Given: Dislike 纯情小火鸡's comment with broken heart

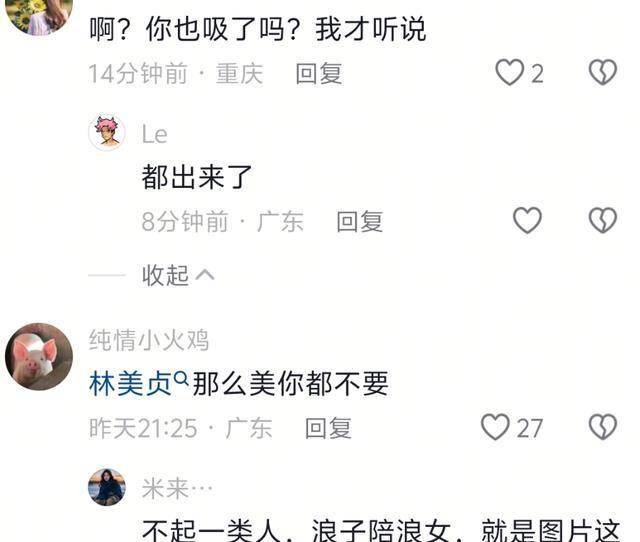Looking at the screenshot, I should click(x=602, y=427).
